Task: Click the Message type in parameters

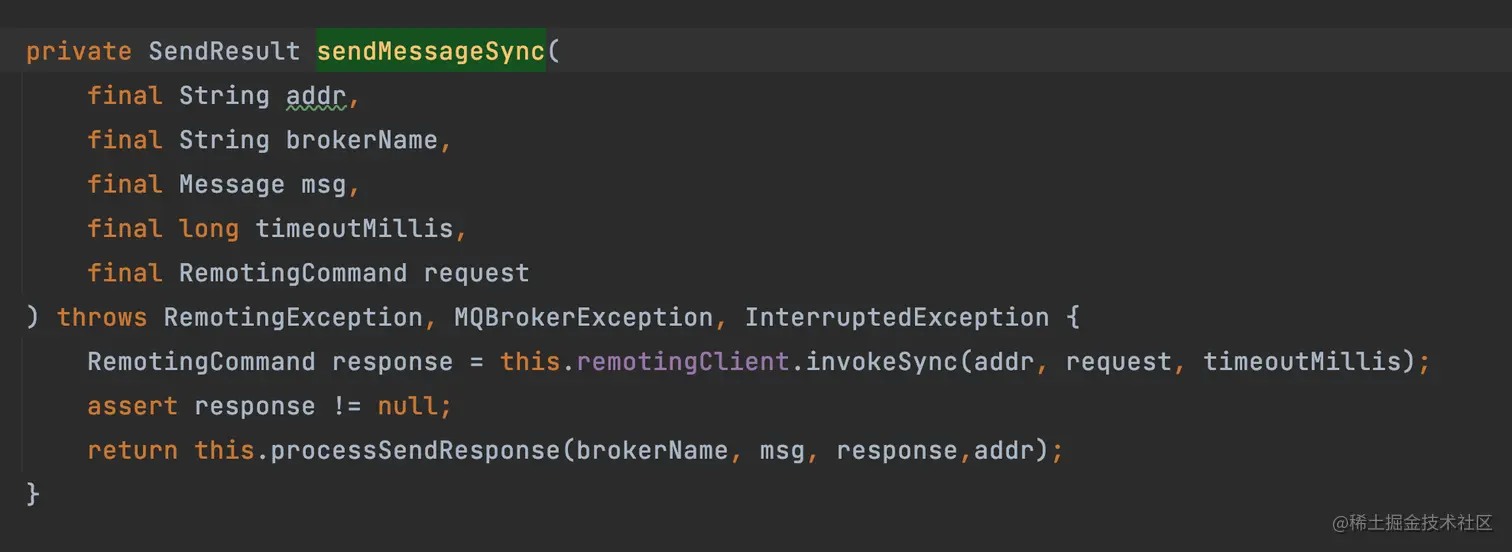Action: point(232,185)
